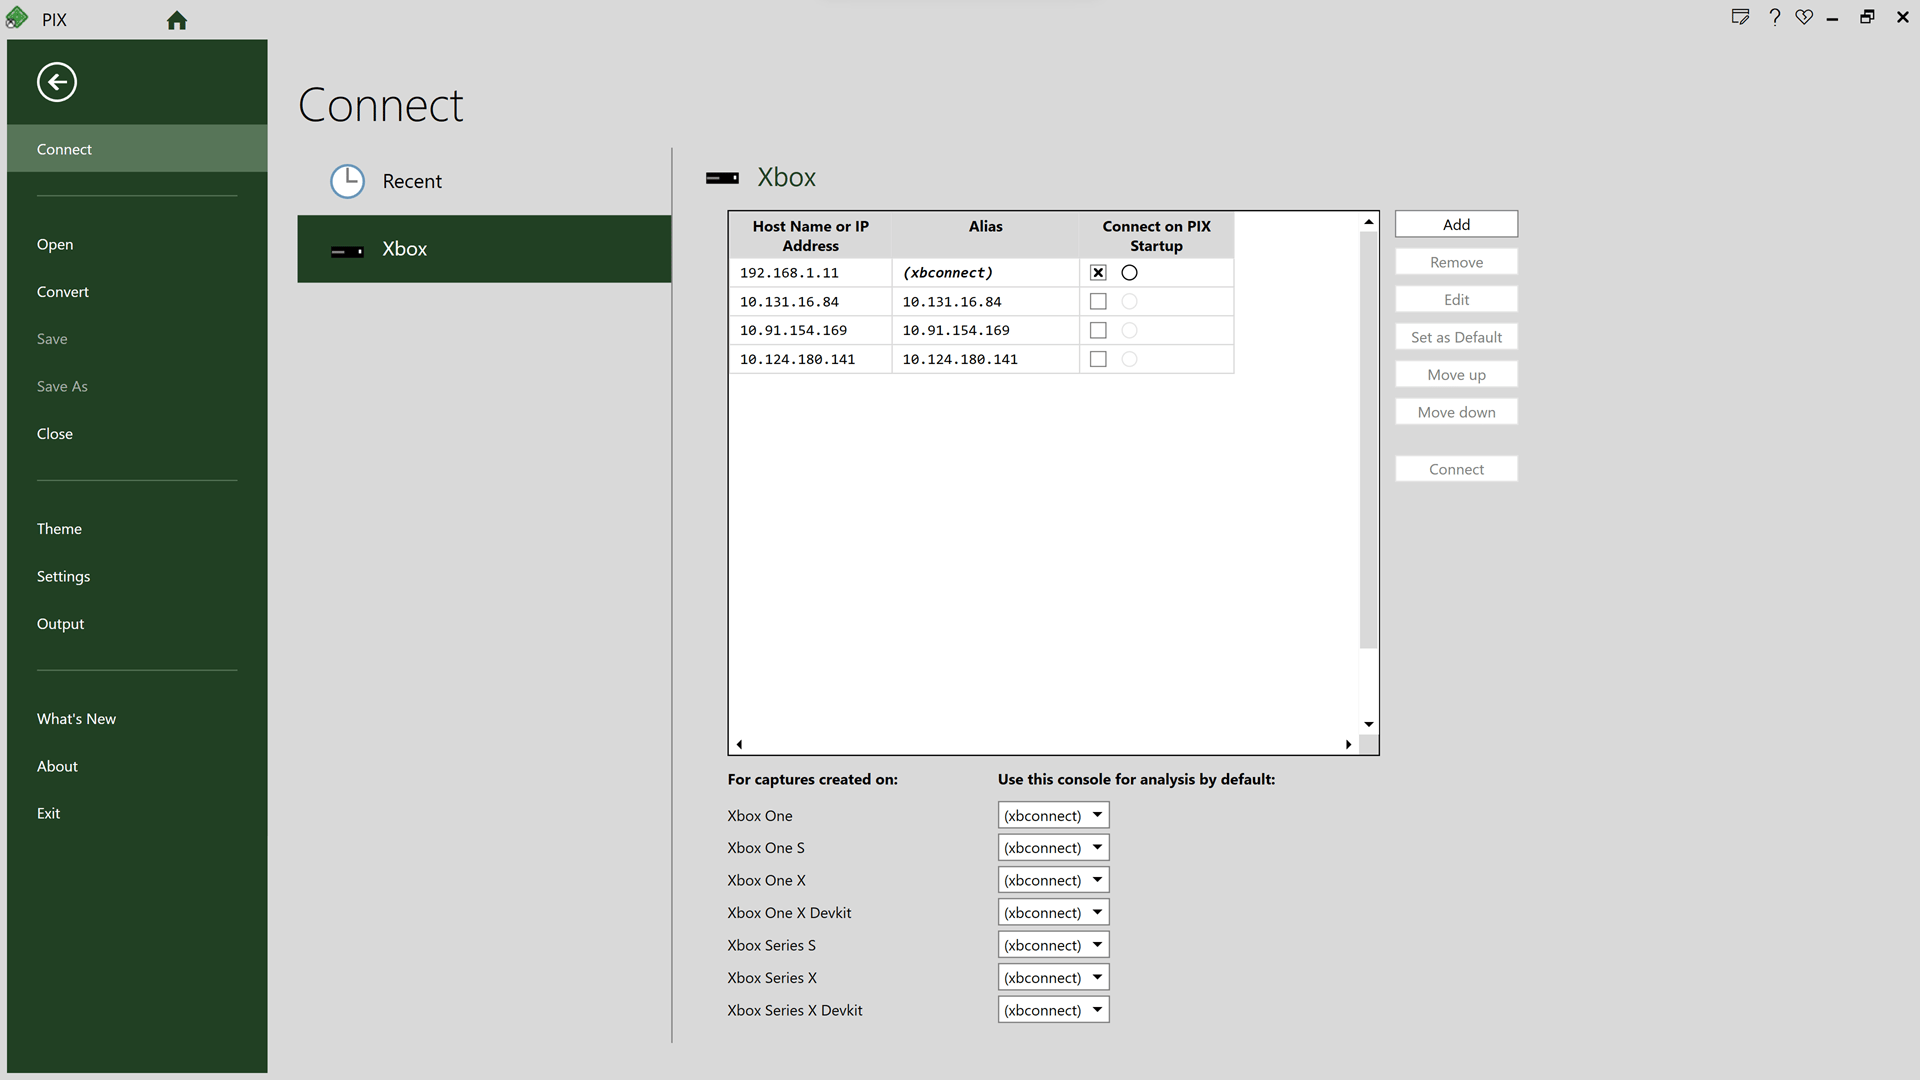Select the 10.91.154.169 host address cell
Image resolution: width=1920 pixels, height=1080 pixels.
coord(811,331)
